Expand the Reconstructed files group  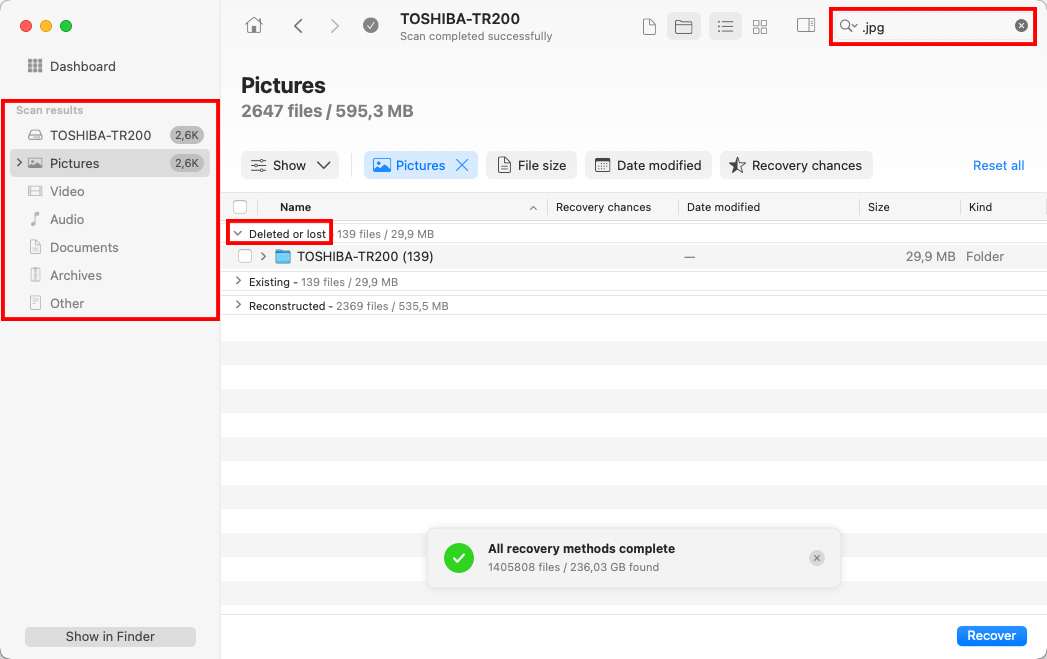238,306
